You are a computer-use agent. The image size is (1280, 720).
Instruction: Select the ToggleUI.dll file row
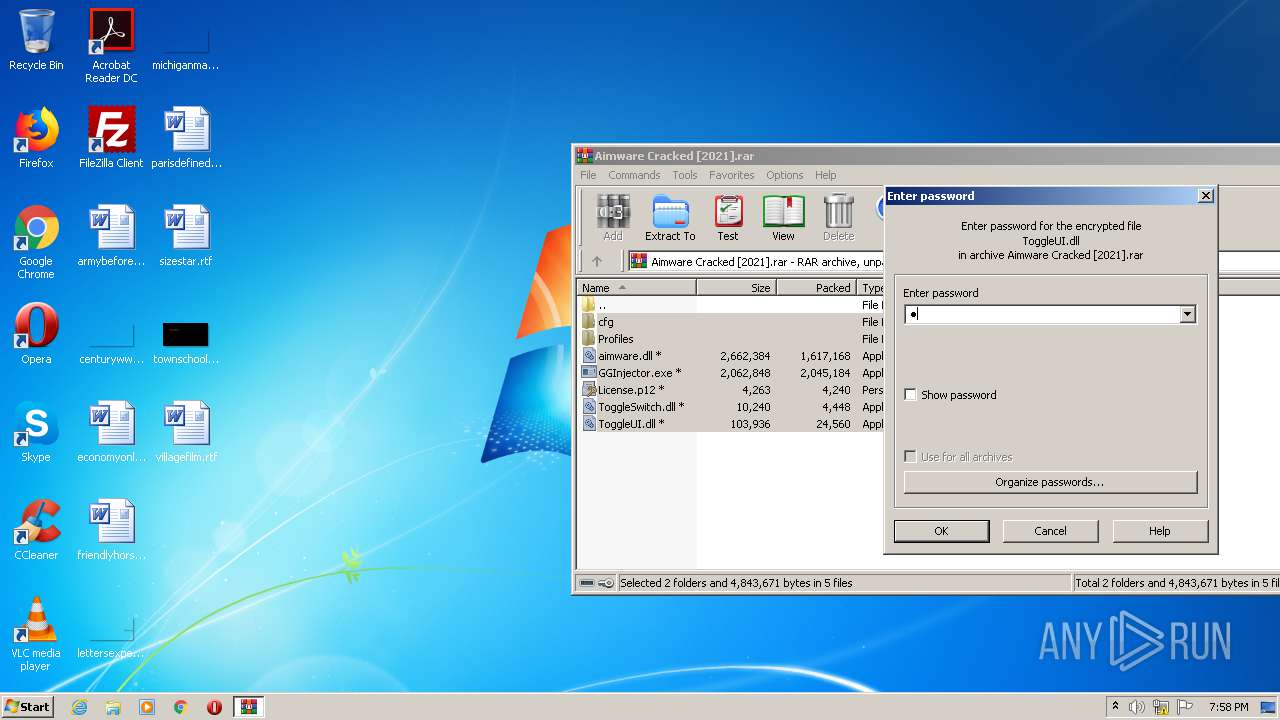(x=730, y=424)
